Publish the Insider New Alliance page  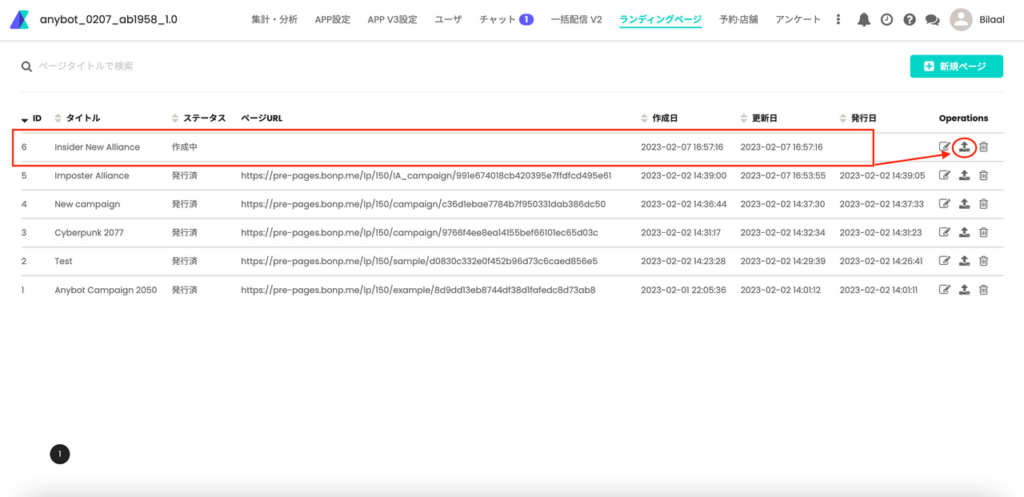click(x=964, y=147)
